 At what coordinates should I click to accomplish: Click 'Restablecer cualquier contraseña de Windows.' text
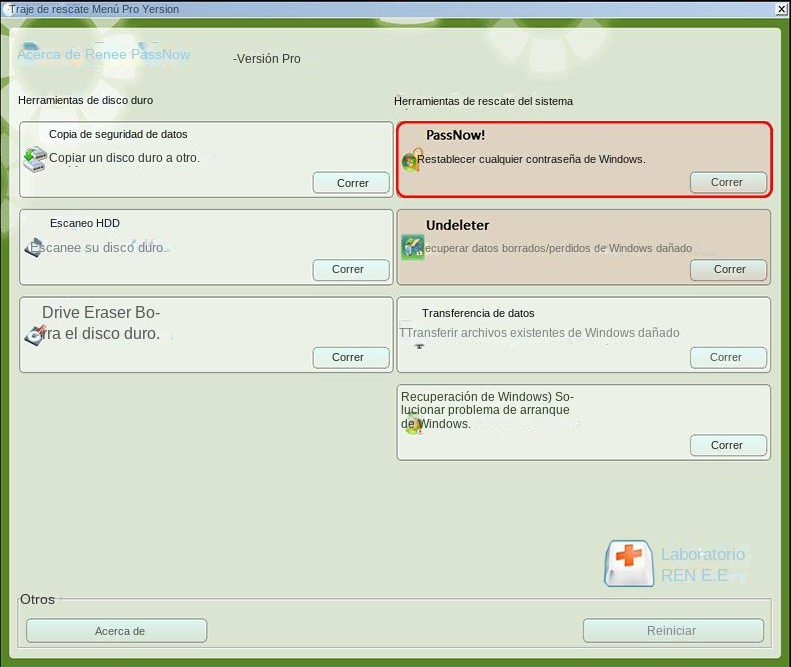coord(531,159)
